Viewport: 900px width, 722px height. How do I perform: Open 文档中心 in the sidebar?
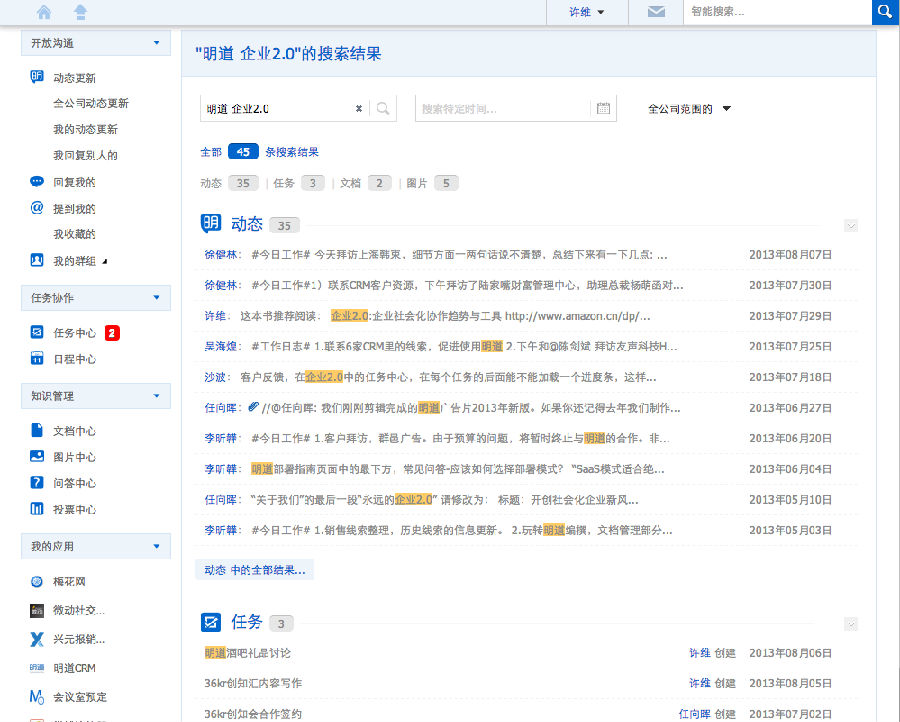[x=74, y=431]
